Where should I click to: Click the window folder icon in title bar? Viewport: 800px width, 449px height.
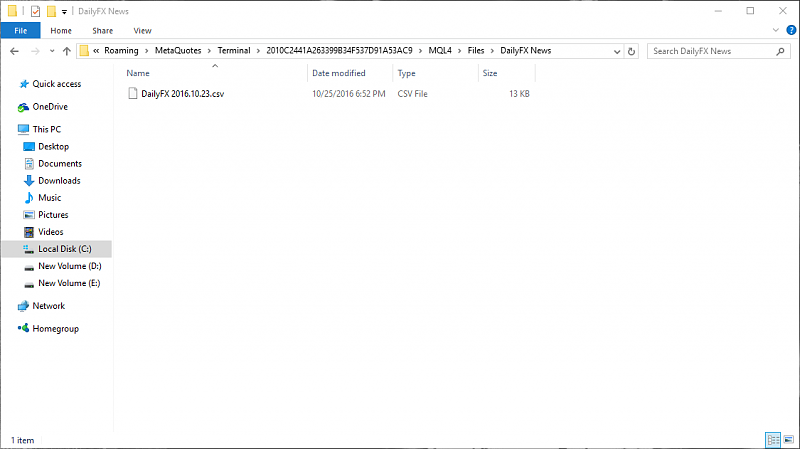12,11
